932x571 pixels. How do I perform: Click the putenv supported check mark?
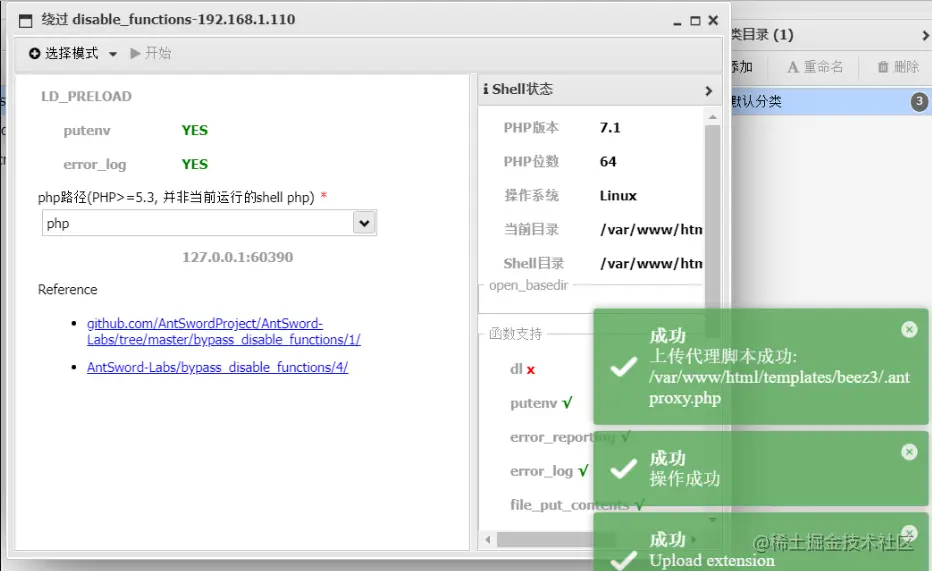567,403
